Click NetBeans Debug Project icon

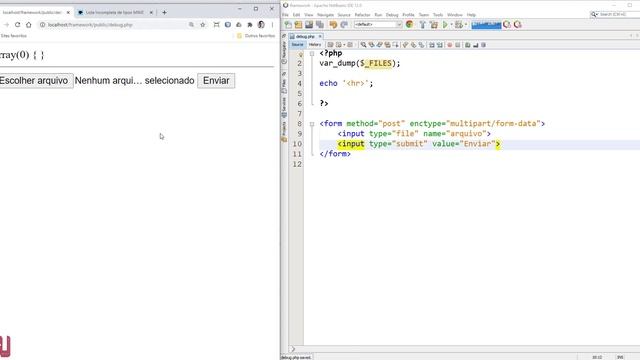coord(459,24)
